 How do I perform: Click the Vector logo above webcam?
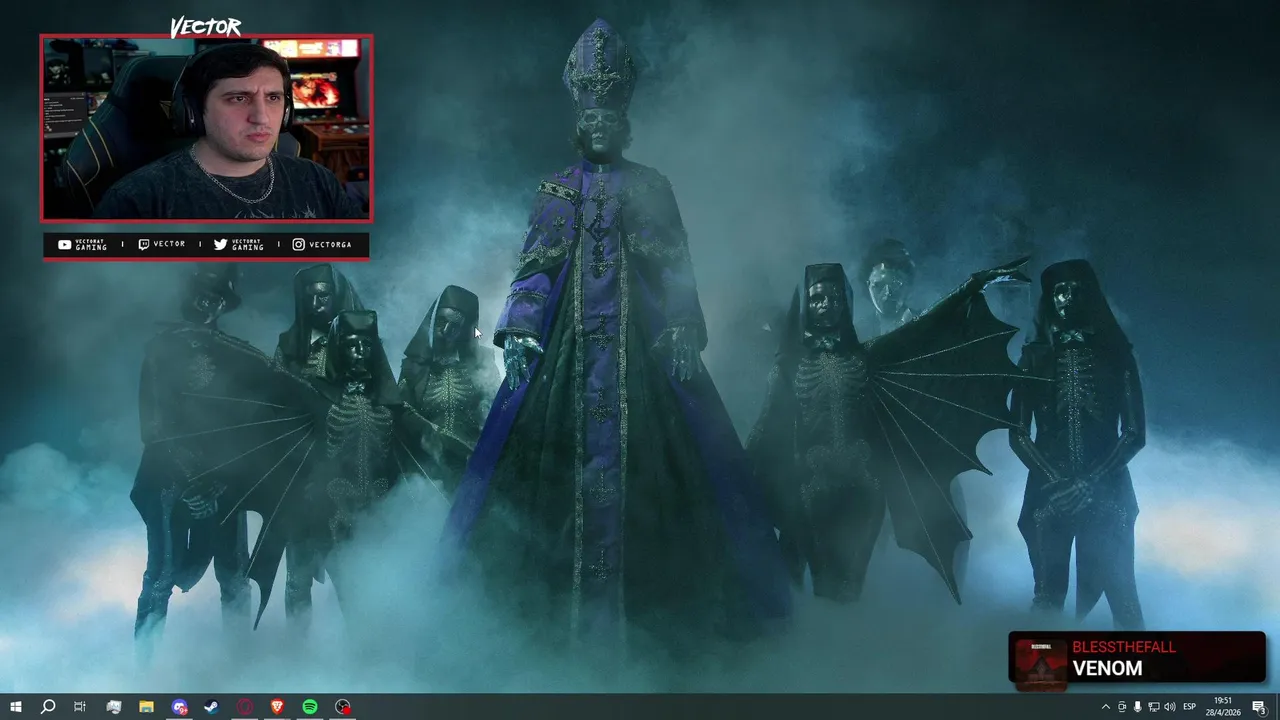[206, 27]
